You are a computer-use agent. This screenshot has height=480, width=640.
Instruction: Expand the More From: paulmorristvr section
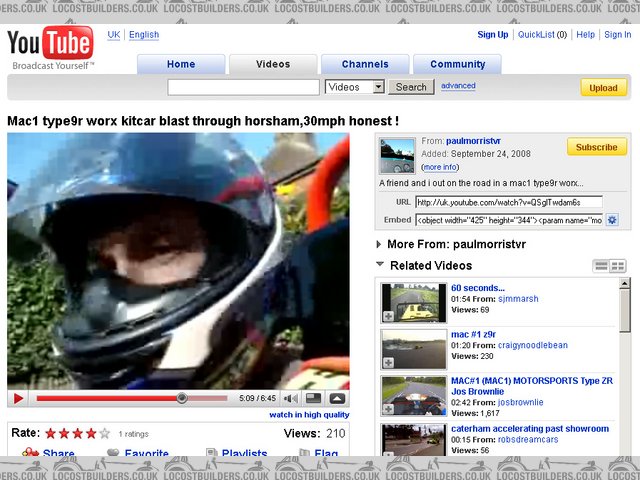point(379,244)
